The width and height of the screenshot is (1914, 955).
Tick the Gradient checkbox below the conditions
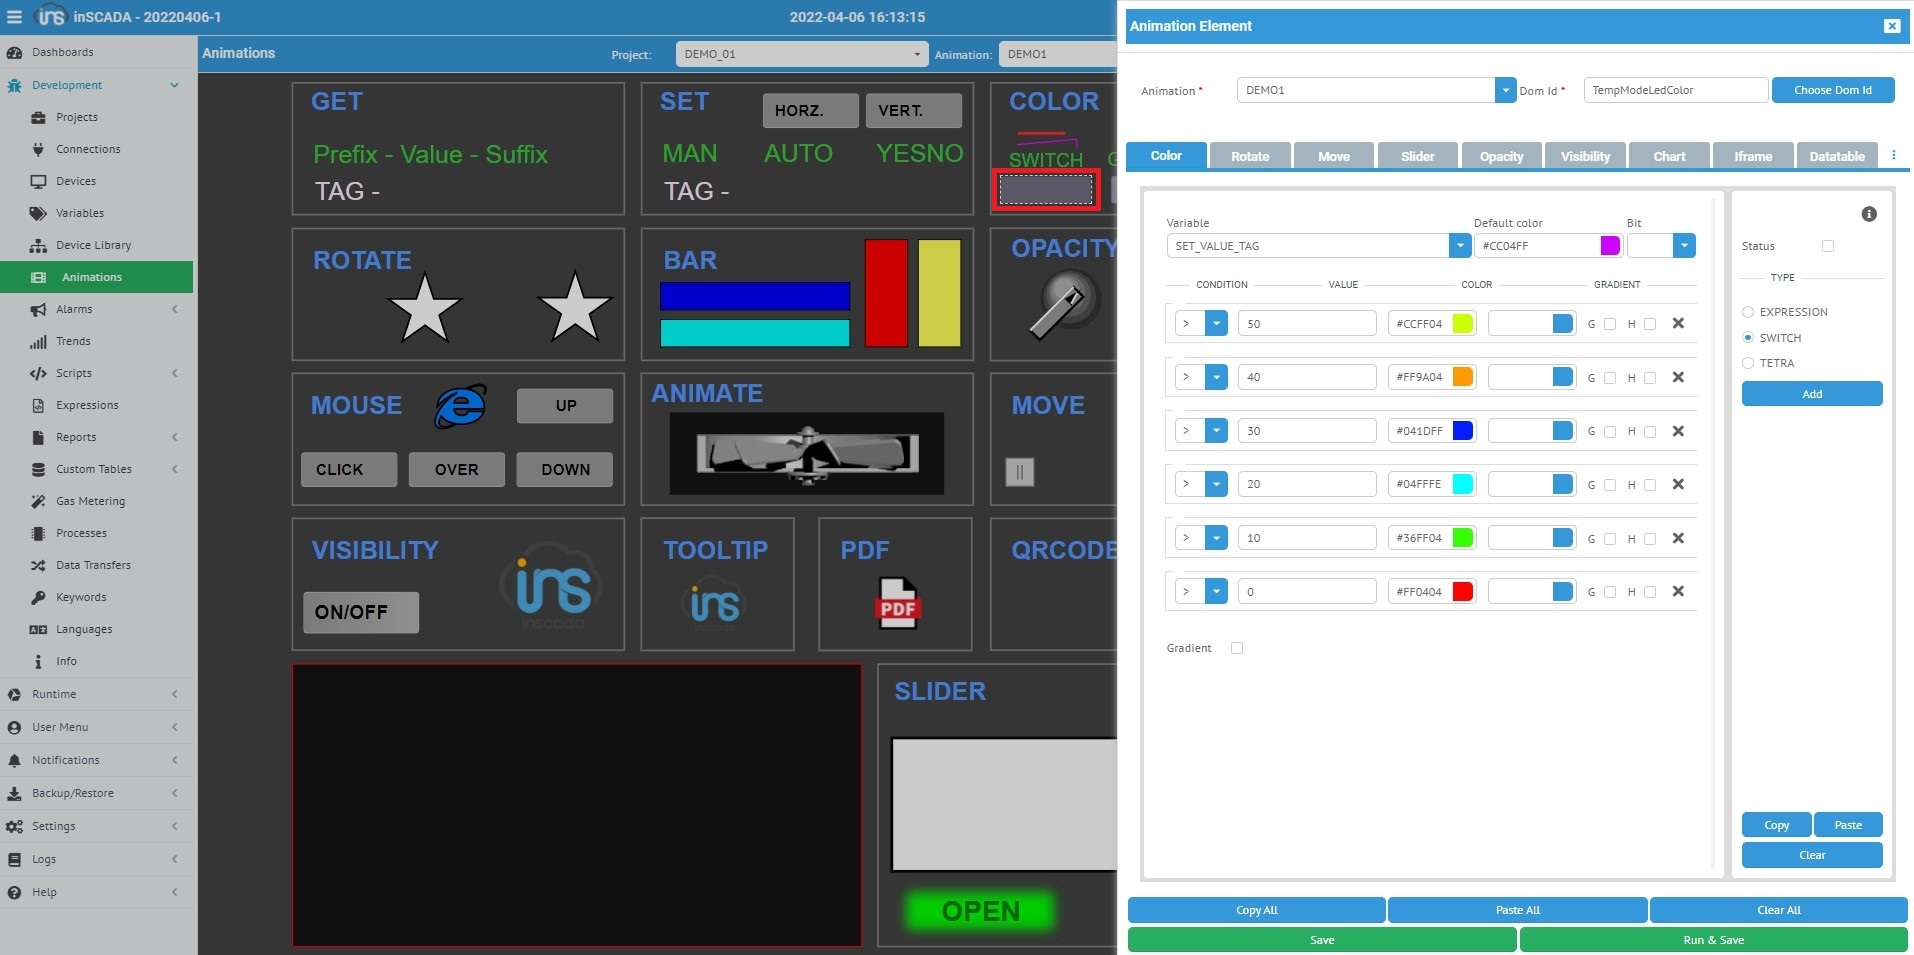pos(1237,648)
